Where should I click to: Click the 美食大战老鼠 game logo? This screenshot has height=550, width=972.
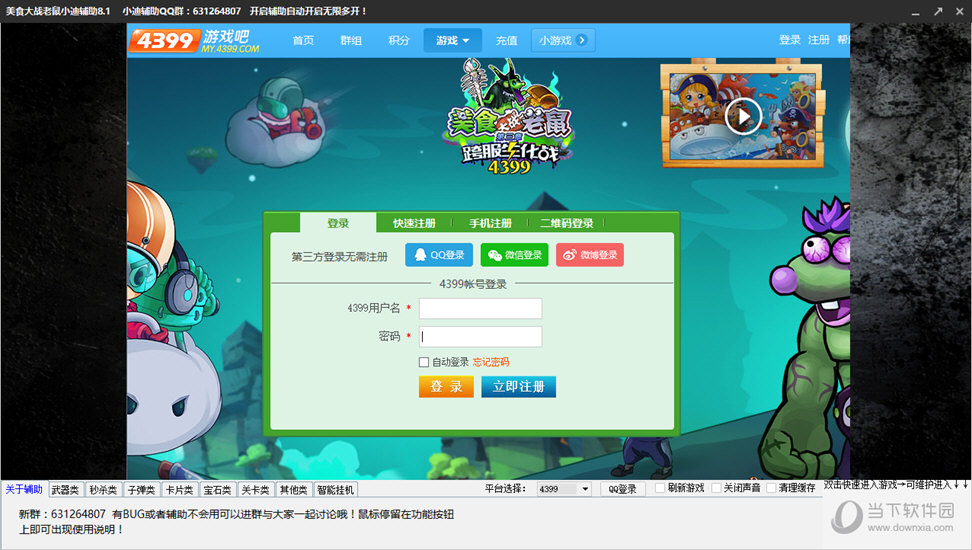point(508,117)
